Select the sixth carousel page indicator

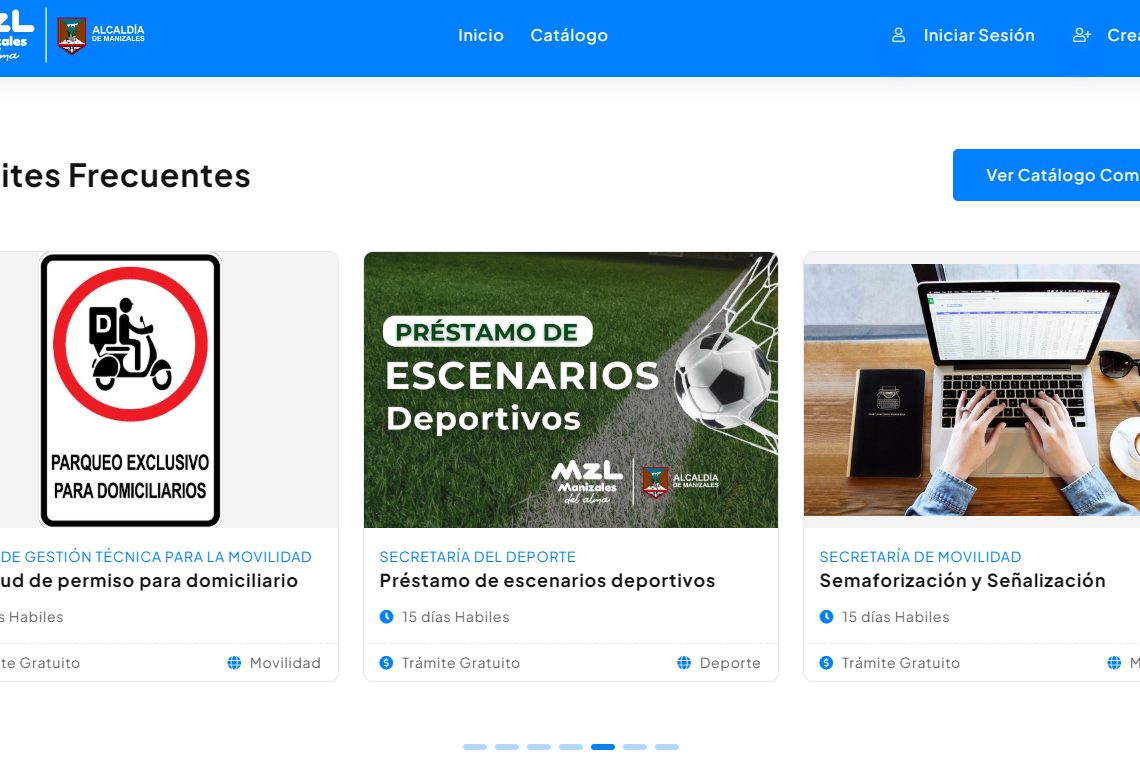(635, 747)
